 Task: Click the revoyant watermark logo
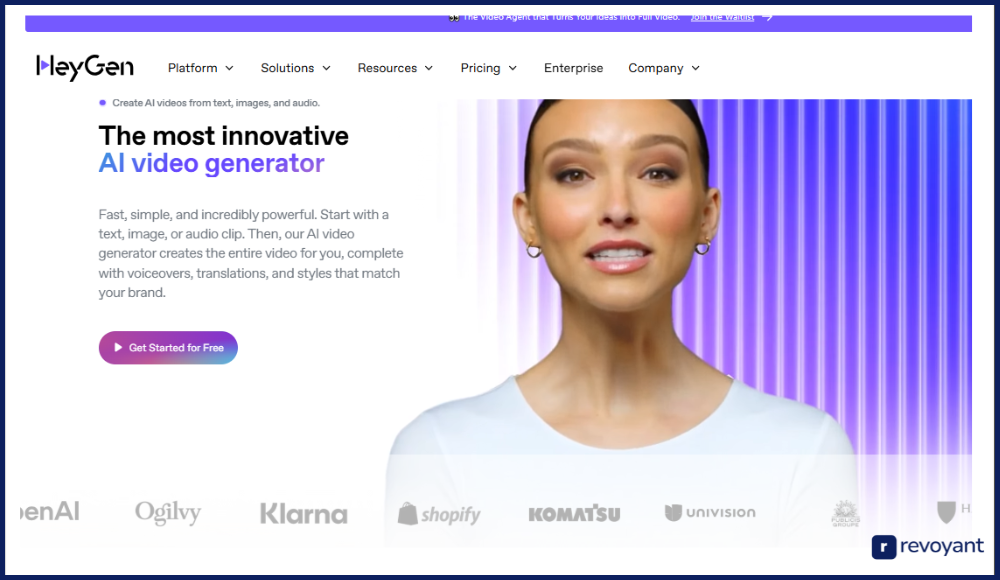tap(928, 547)
